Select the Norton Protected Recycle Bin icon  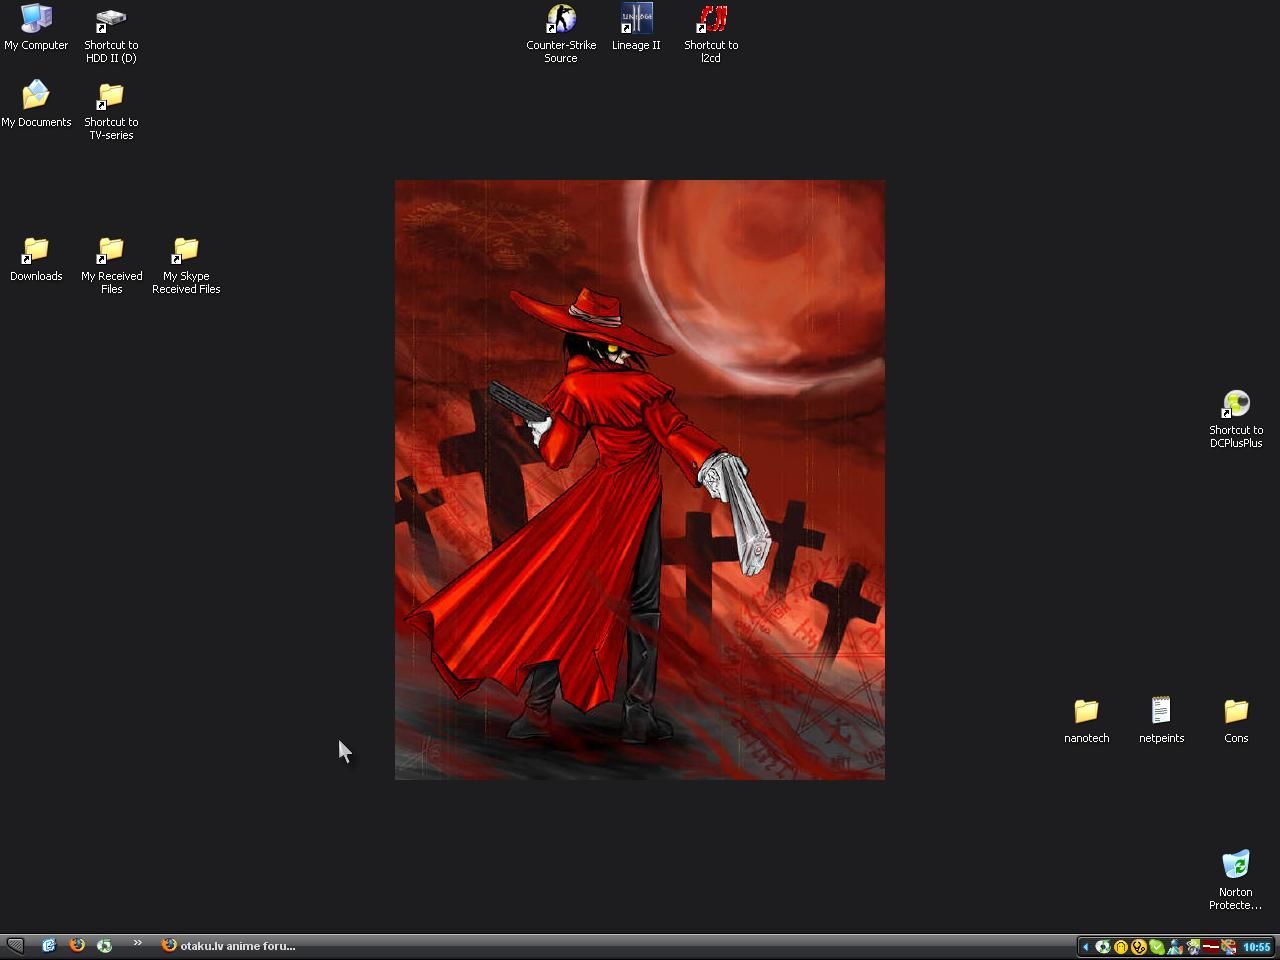[x=1236, y=880]
